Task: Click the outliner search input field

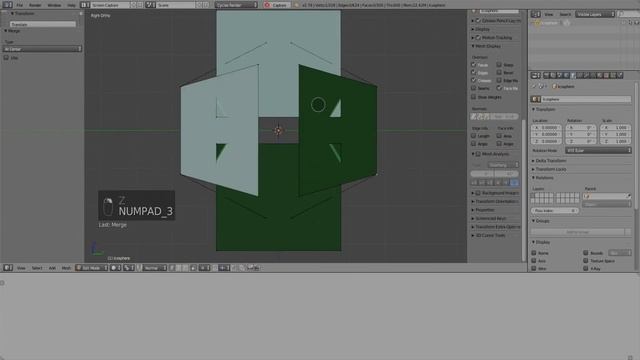Action: [628, 14]
